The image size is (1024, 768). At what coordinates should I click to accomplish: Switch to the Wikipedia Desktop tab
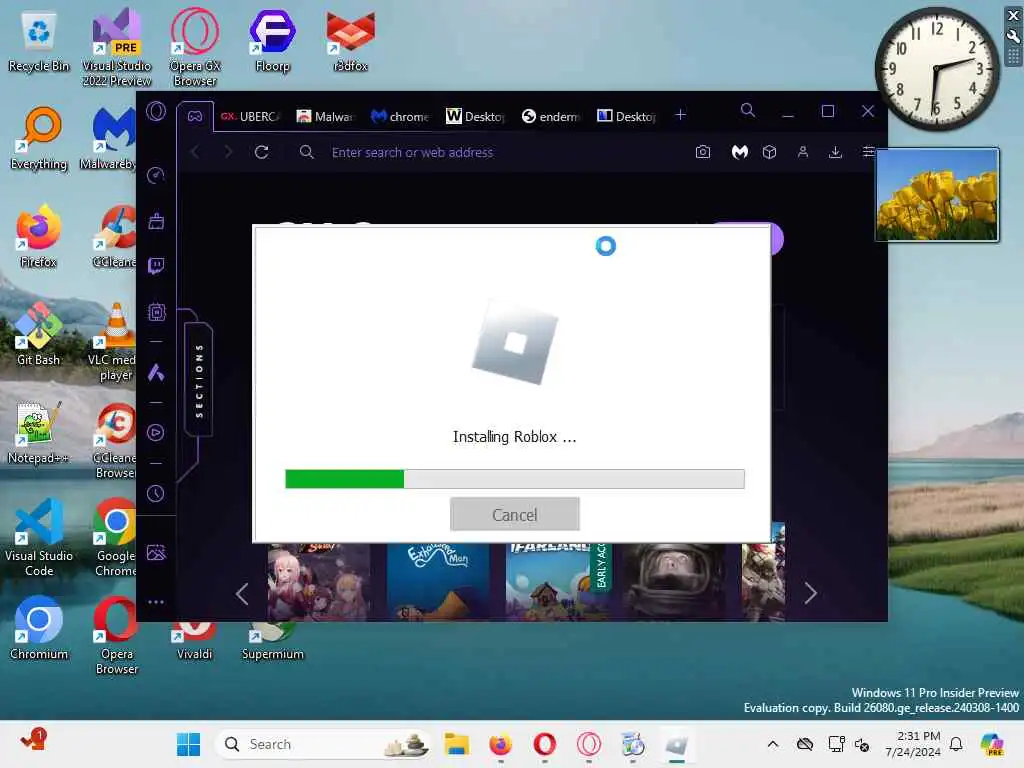click(x=475, y=116)
